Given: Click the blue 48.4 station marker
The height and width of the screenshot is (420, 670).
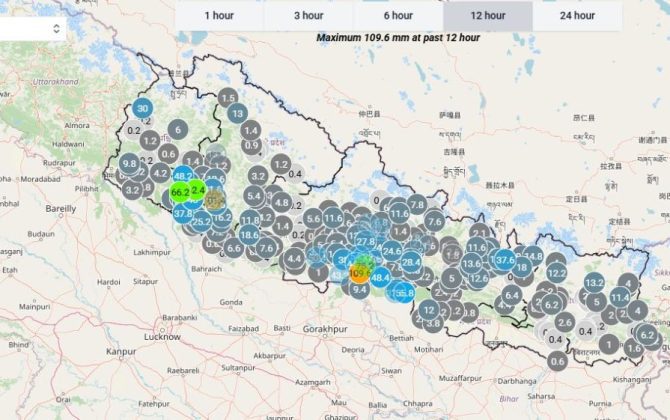Looking at the screenshot, I should coord(381,276).
